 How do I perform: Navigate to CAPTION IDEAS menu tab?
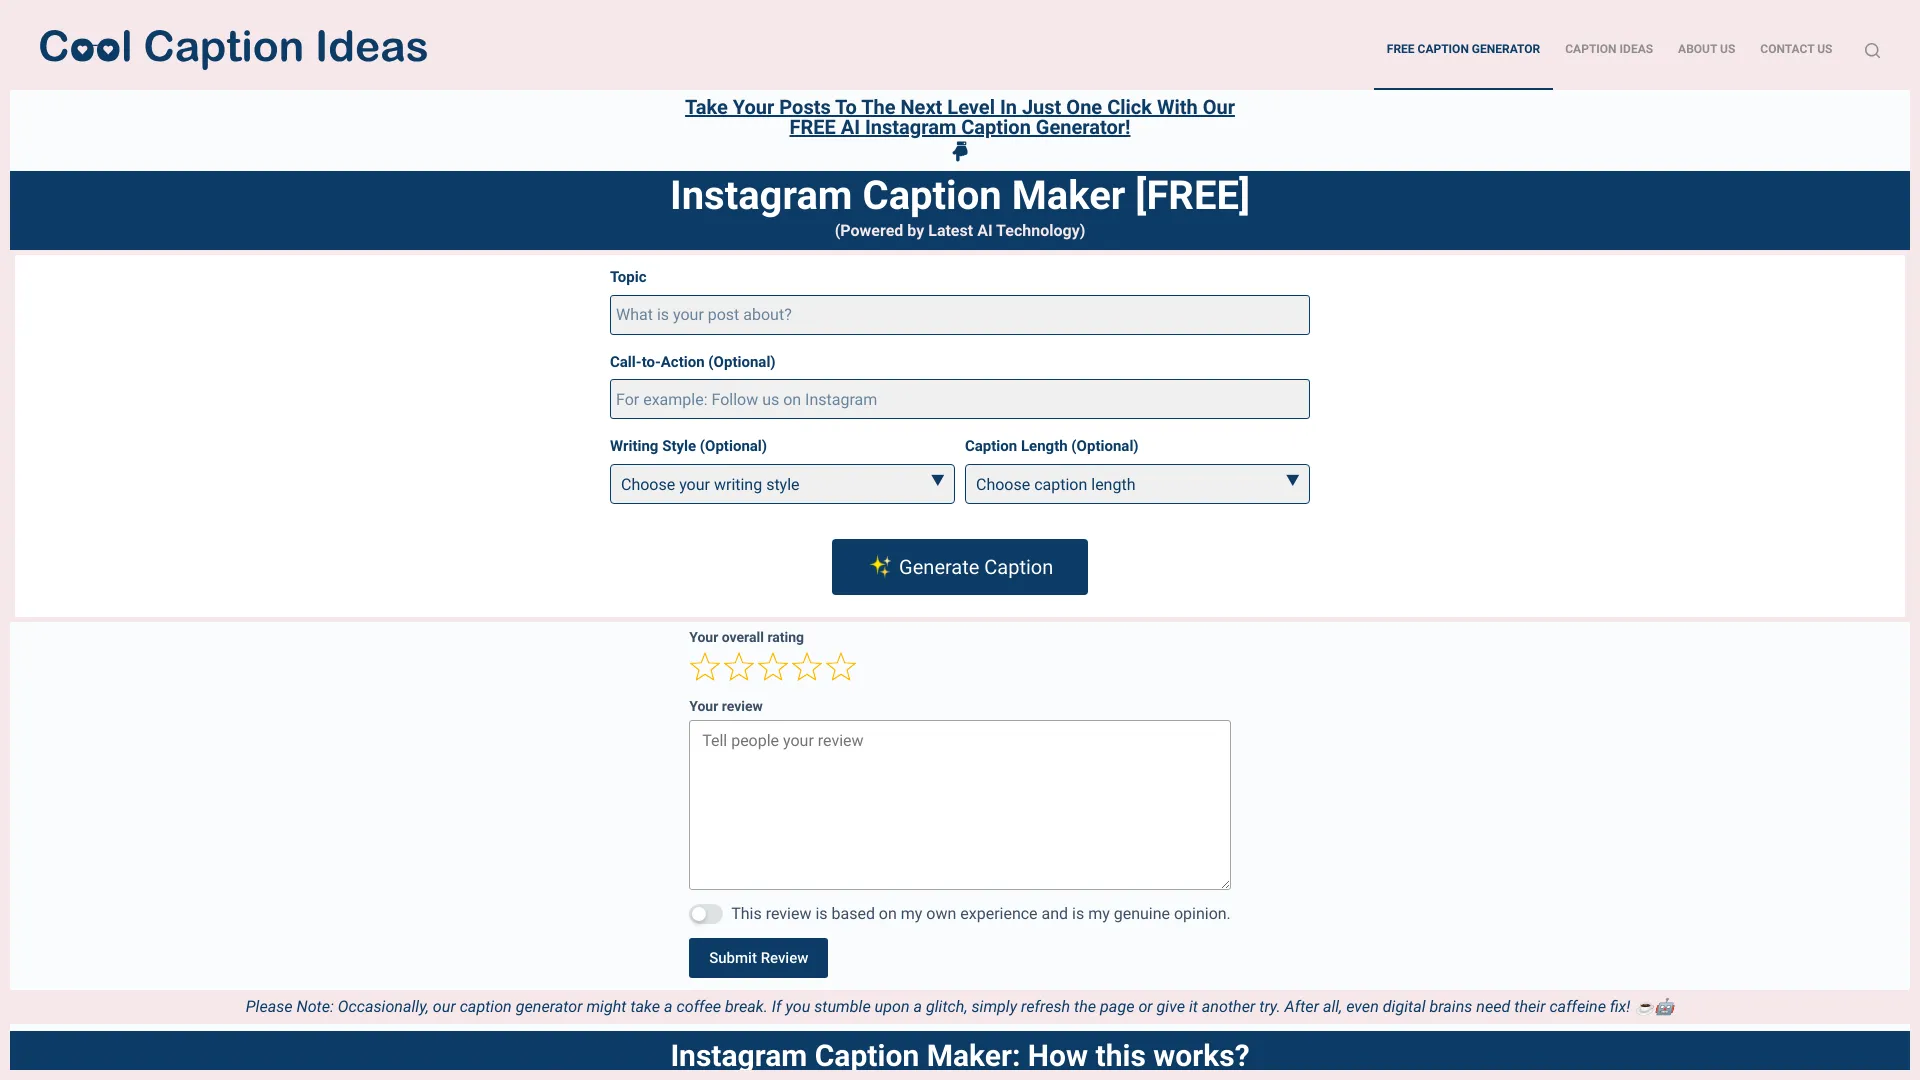pos(1607,49)
